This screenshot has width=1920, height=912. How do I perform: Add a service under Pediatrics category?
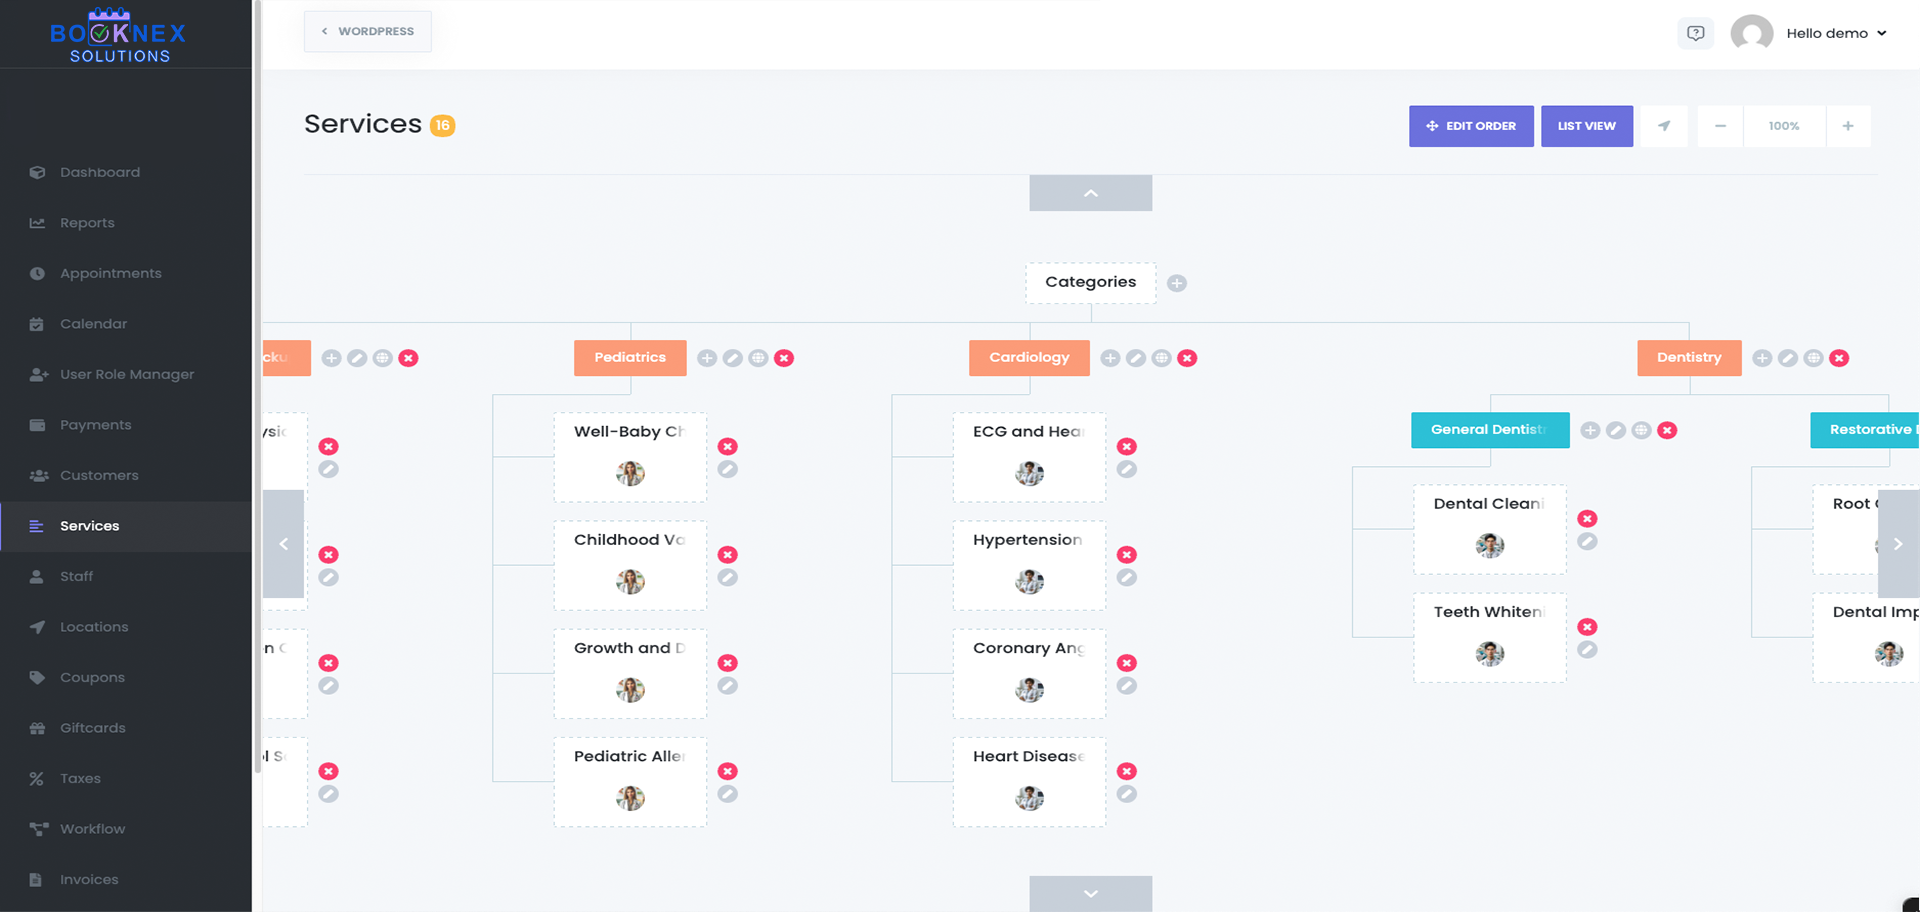[707, 358]
